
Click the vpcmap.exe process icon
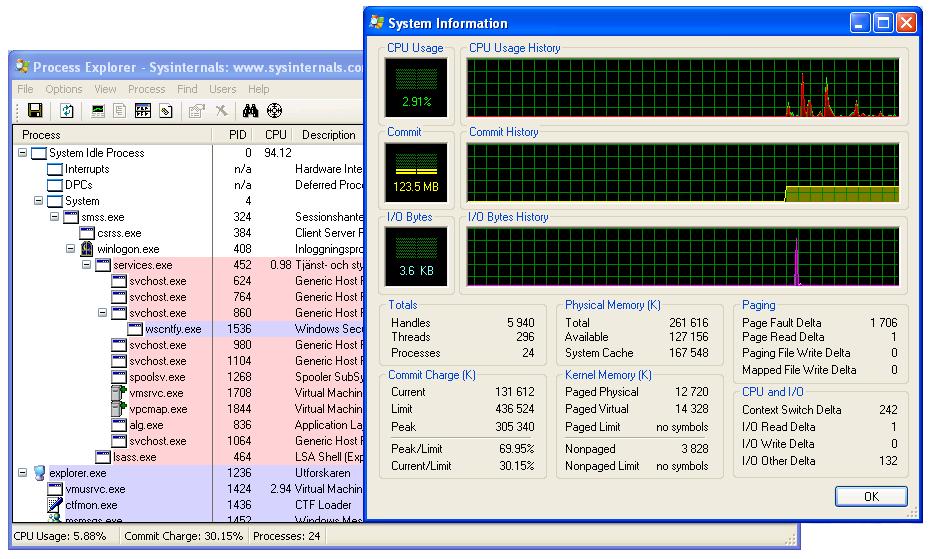[x=119, y=409]
